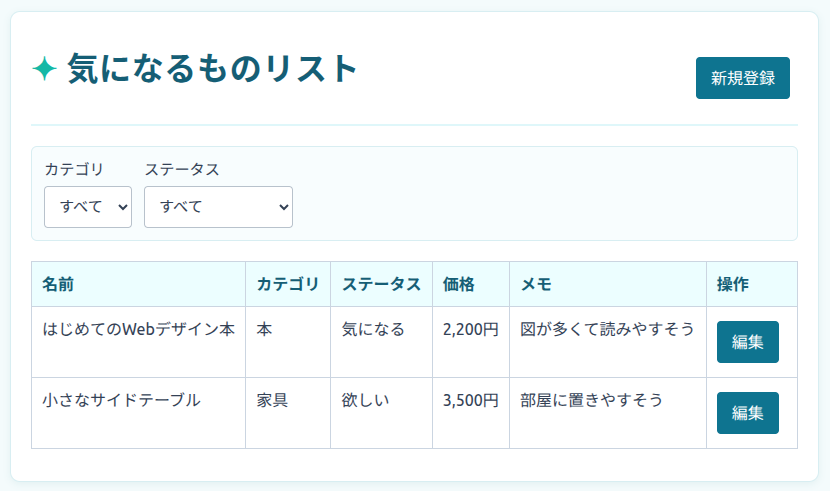
Task: Click the memo 図が多くて読みやすそう
Action: tap(607, 329)
